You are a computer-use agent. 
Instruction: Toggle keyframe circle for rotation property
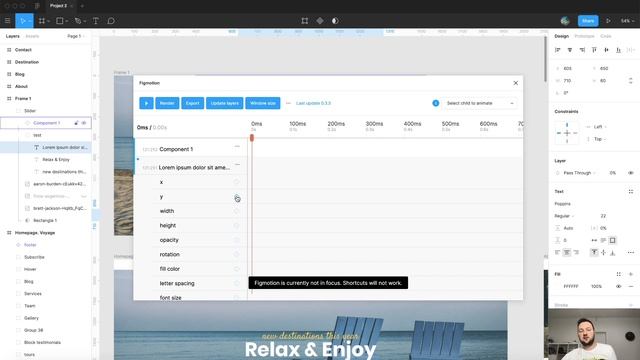(236, 254)
